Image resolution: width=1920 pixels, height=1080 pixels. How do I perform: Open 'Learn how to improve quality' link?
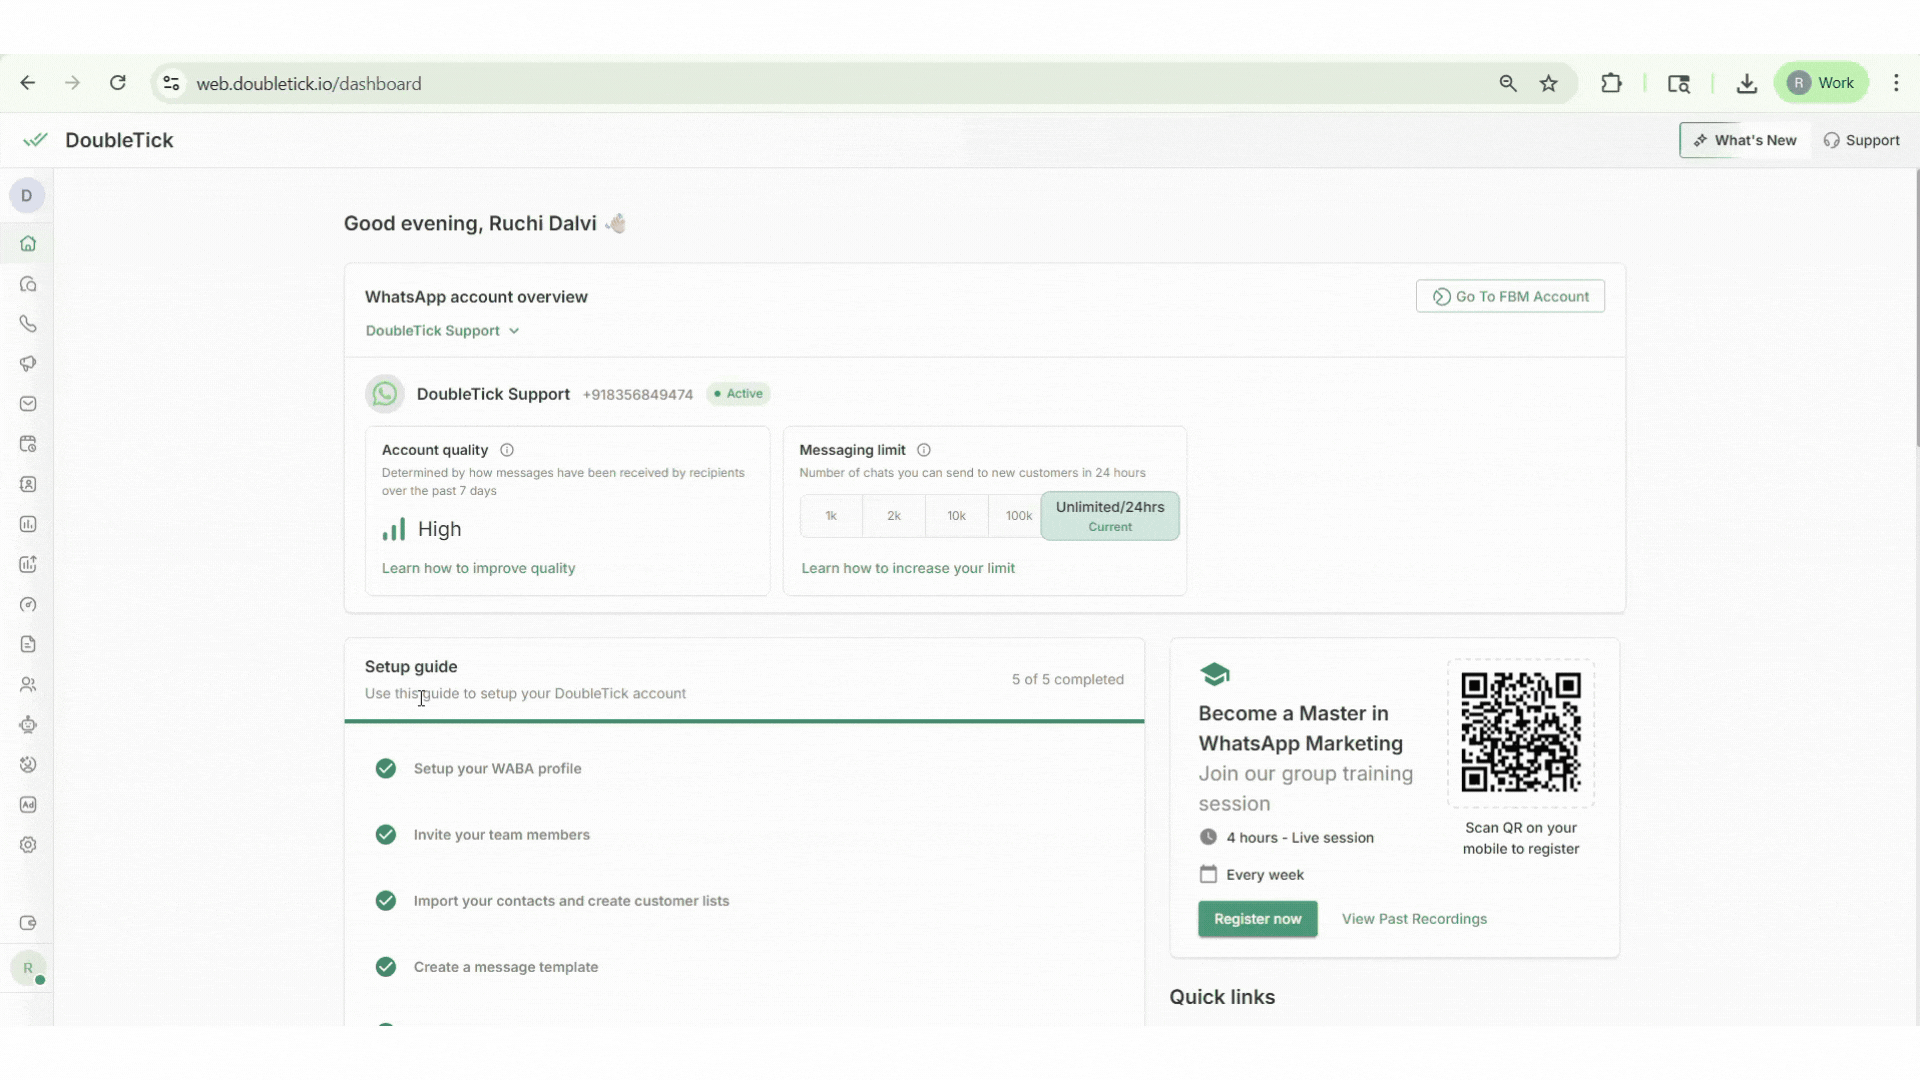tap(478, 568)
